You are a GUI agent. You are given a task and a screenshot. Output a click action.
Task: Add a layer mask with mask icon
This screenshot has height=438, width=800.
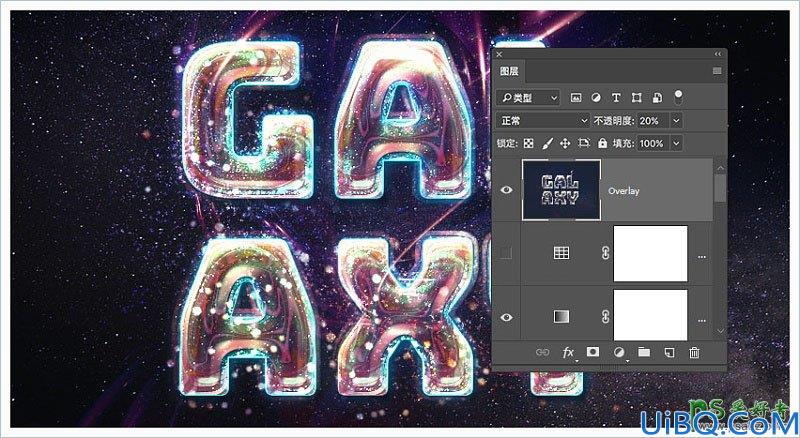[593, 352]
